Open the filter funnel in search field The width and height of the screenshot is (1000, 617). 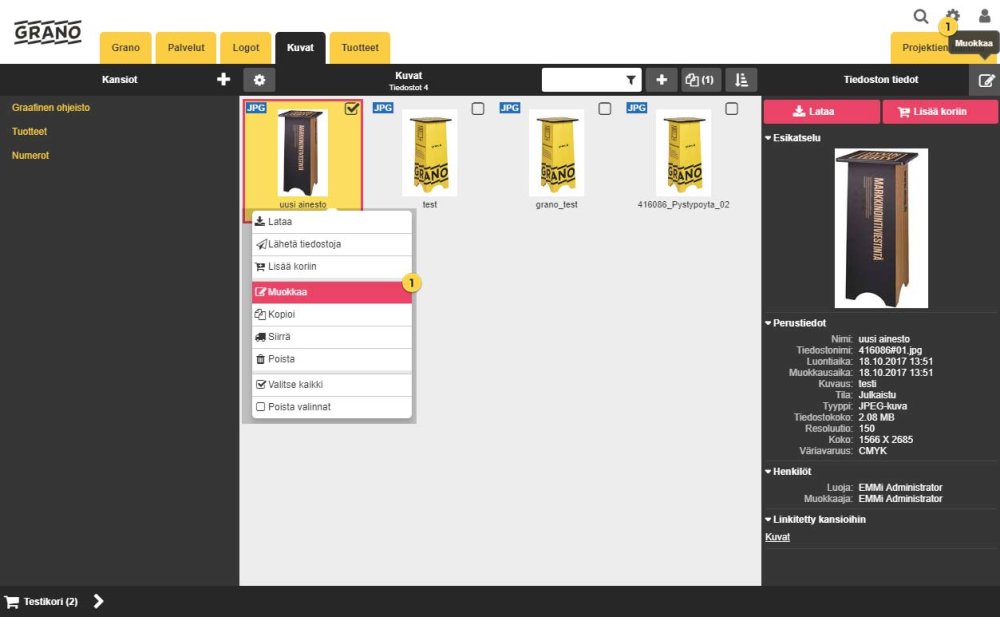tap(630, 80)
